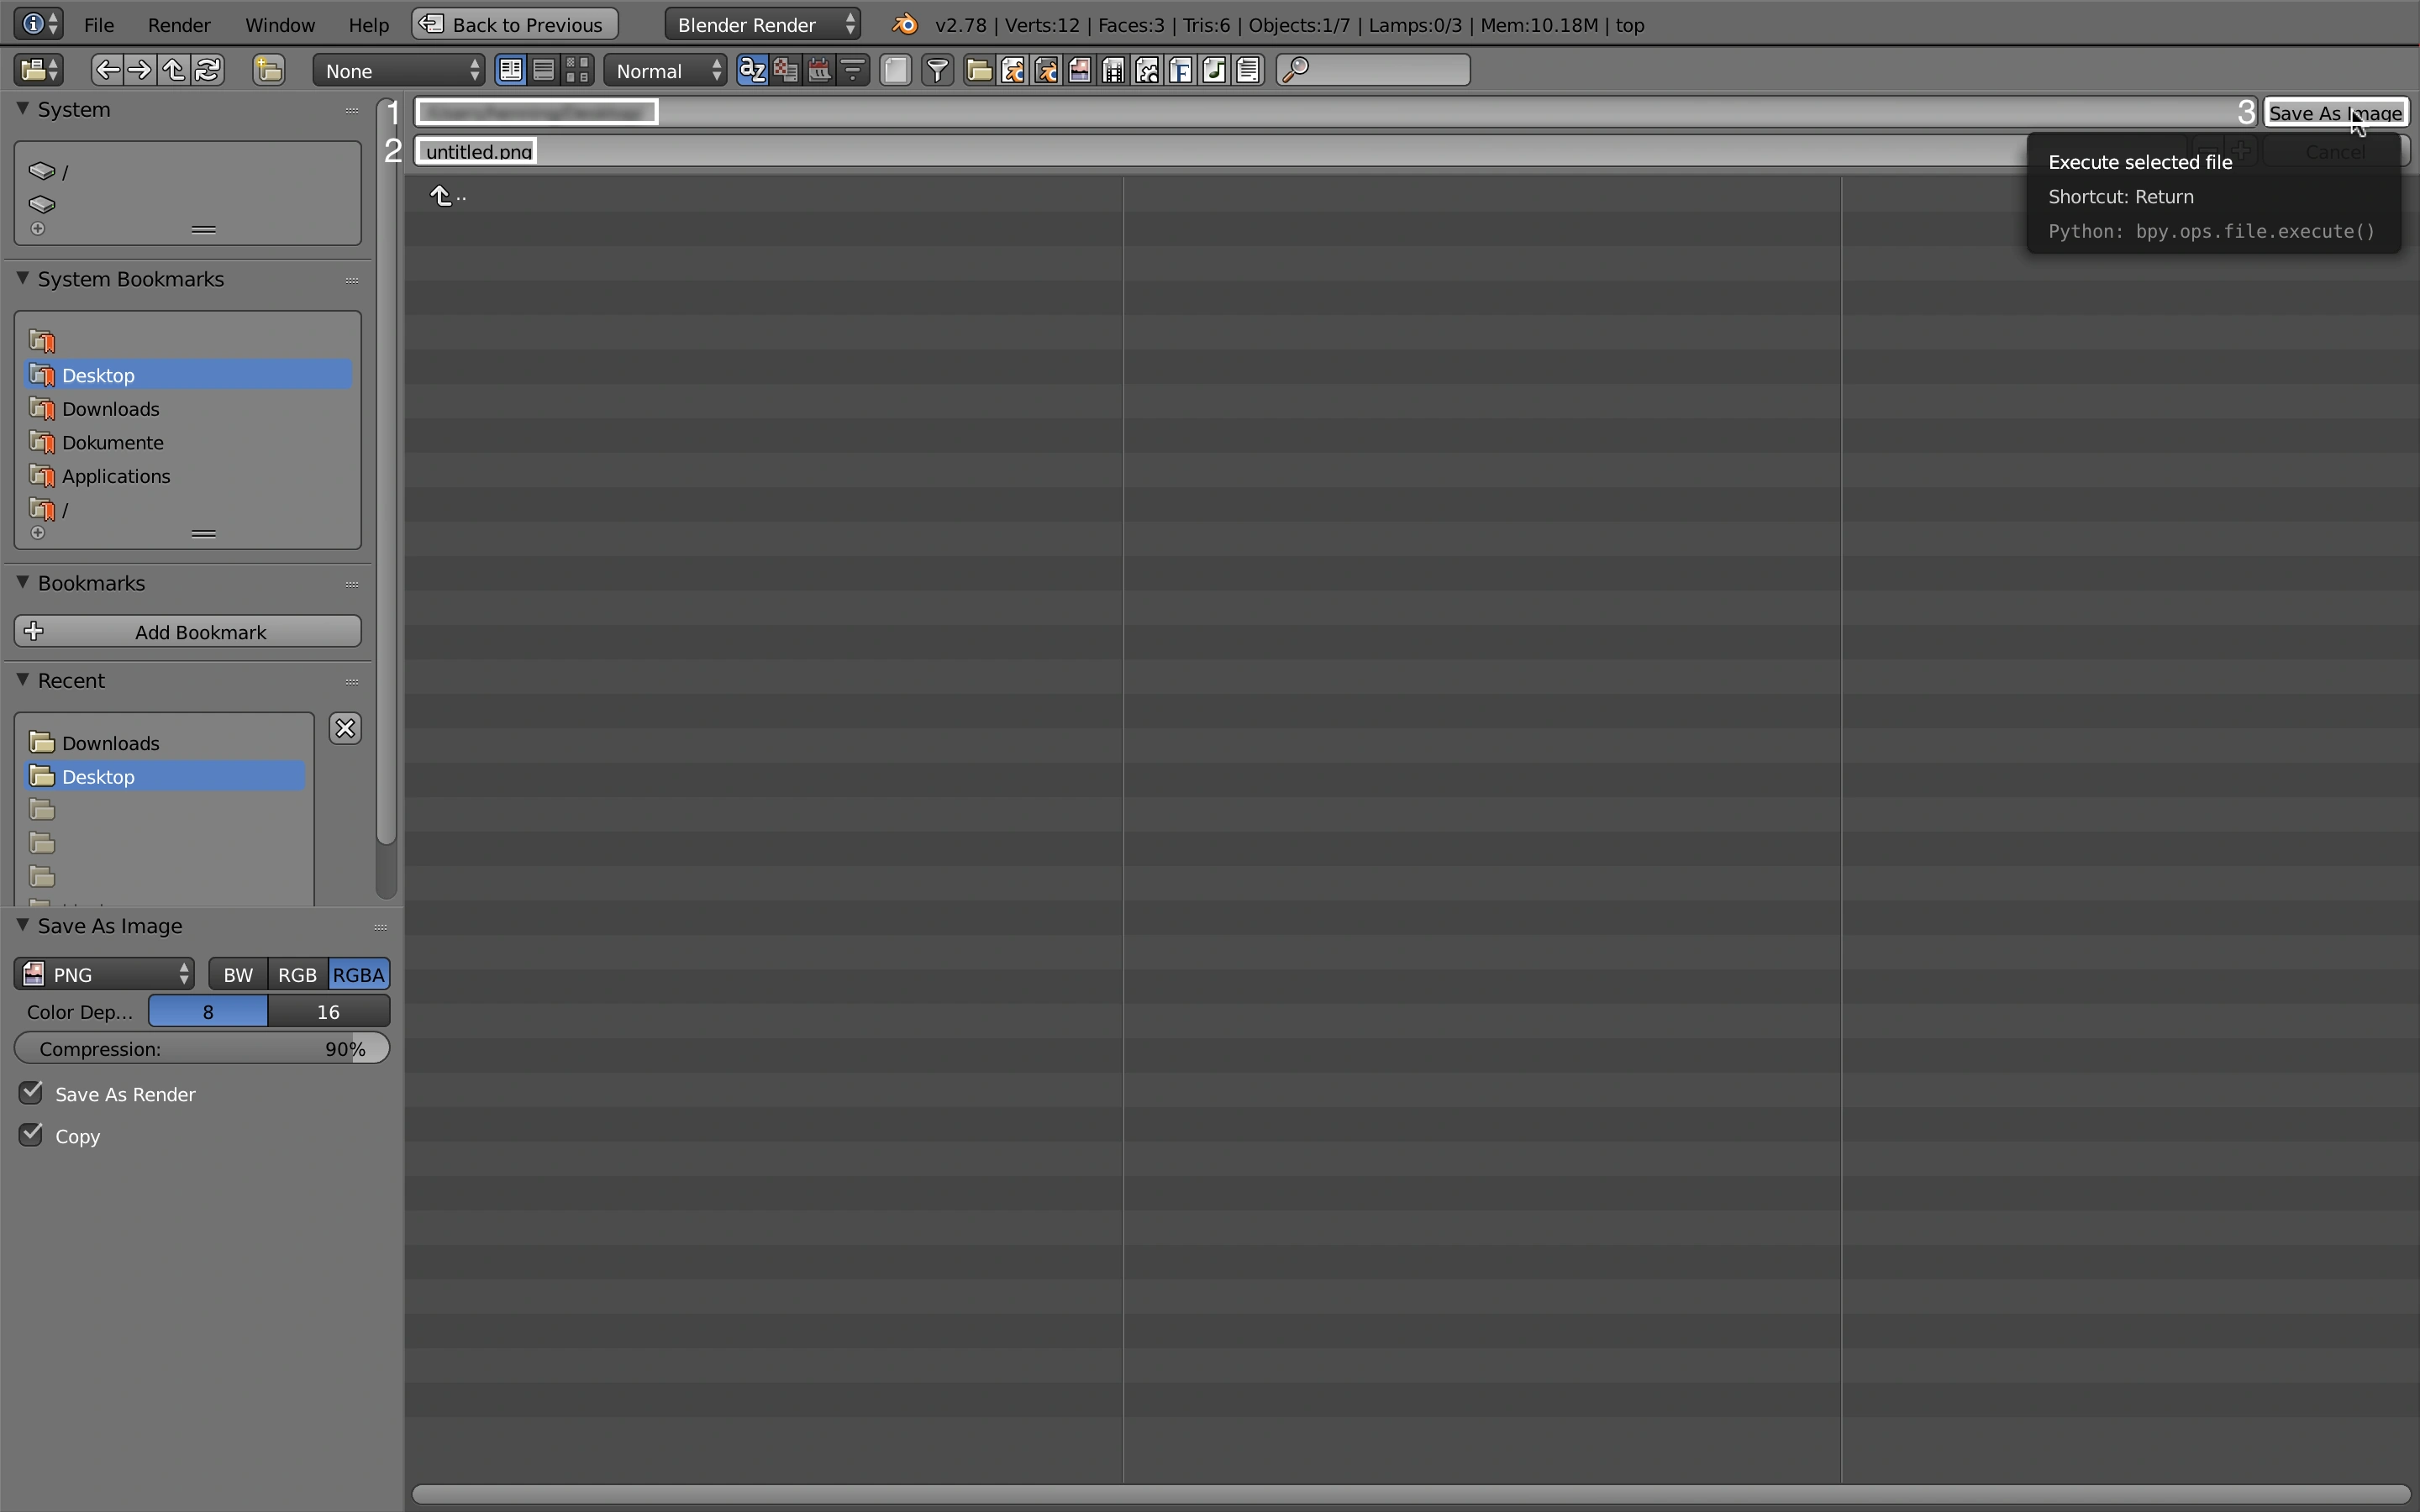
Task: Set color depth to 16
Action: pyautogui.click(x=328, y=1012)
